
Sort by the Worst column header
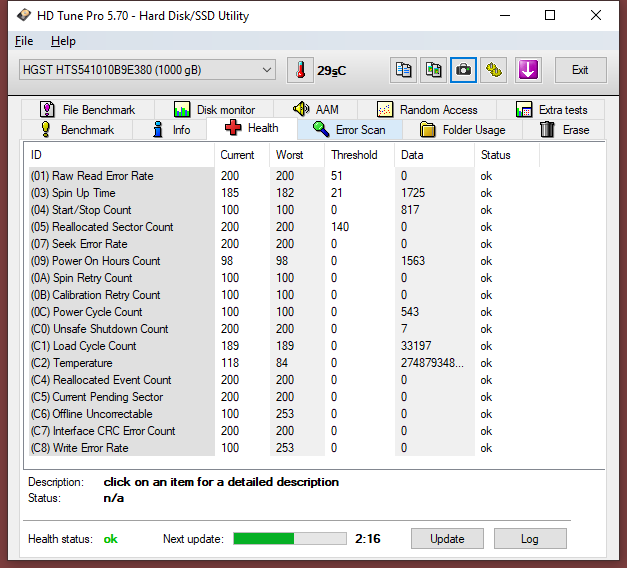297,155
